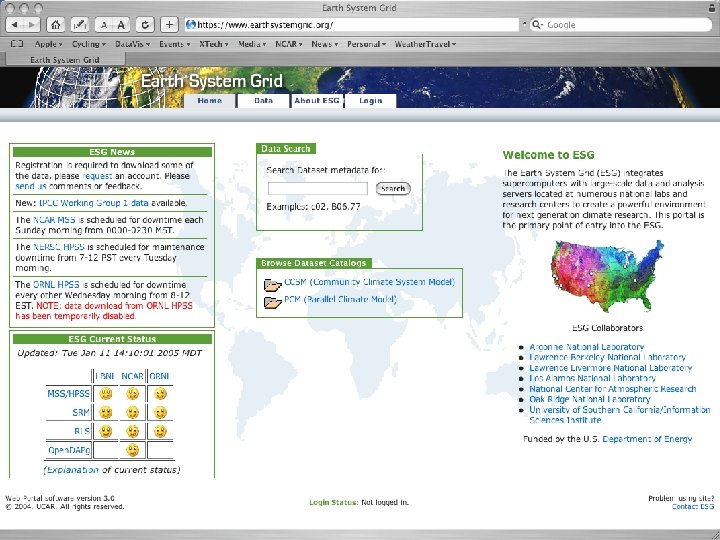Click the Google search field

[620, 25]
